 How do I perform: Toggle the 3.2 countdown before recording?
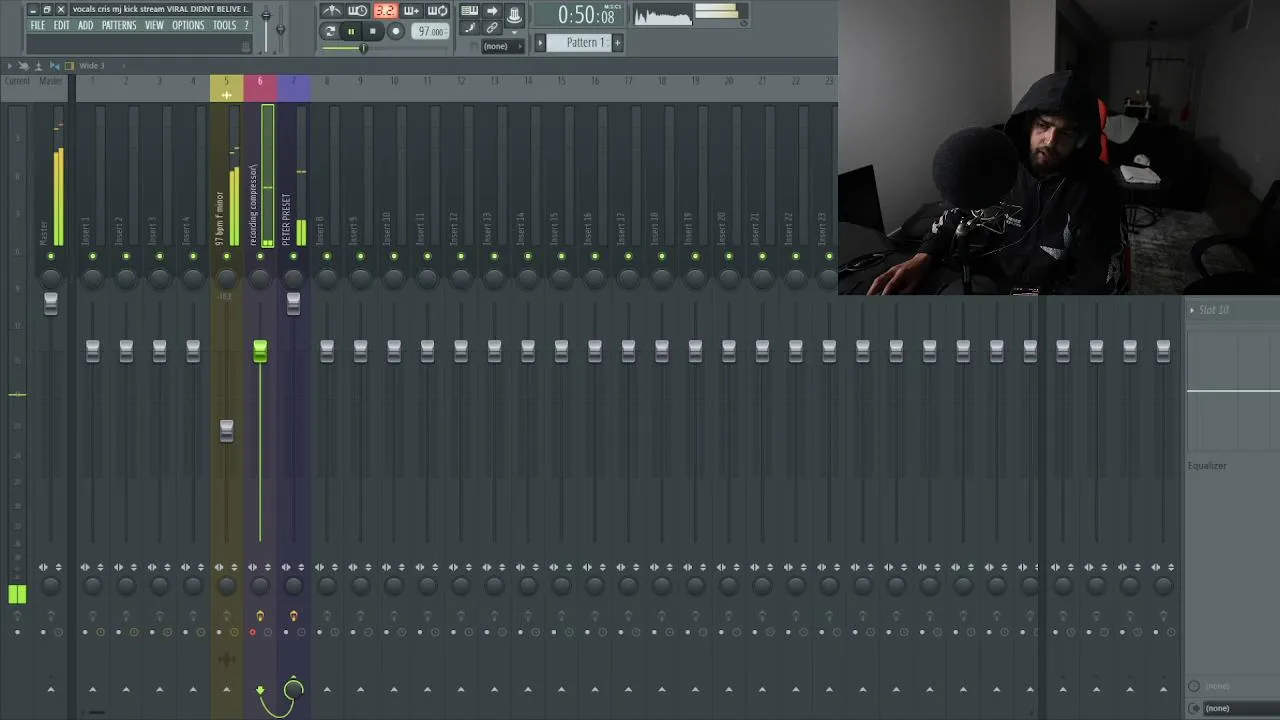(x=385, y=11)
